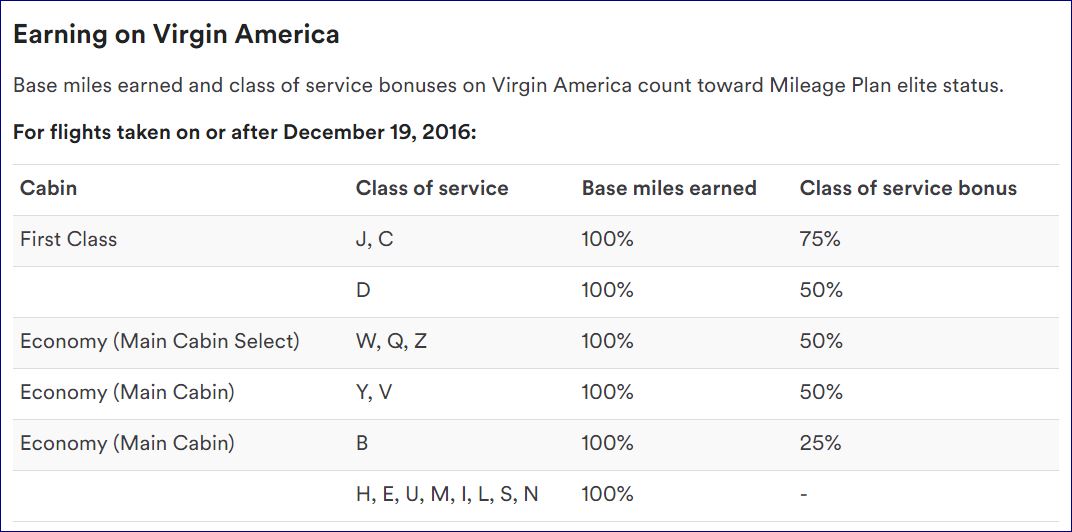
Task: Click the "Earning on Virgin America" heading
Action: pyautogui.click(x=176, y=35)
